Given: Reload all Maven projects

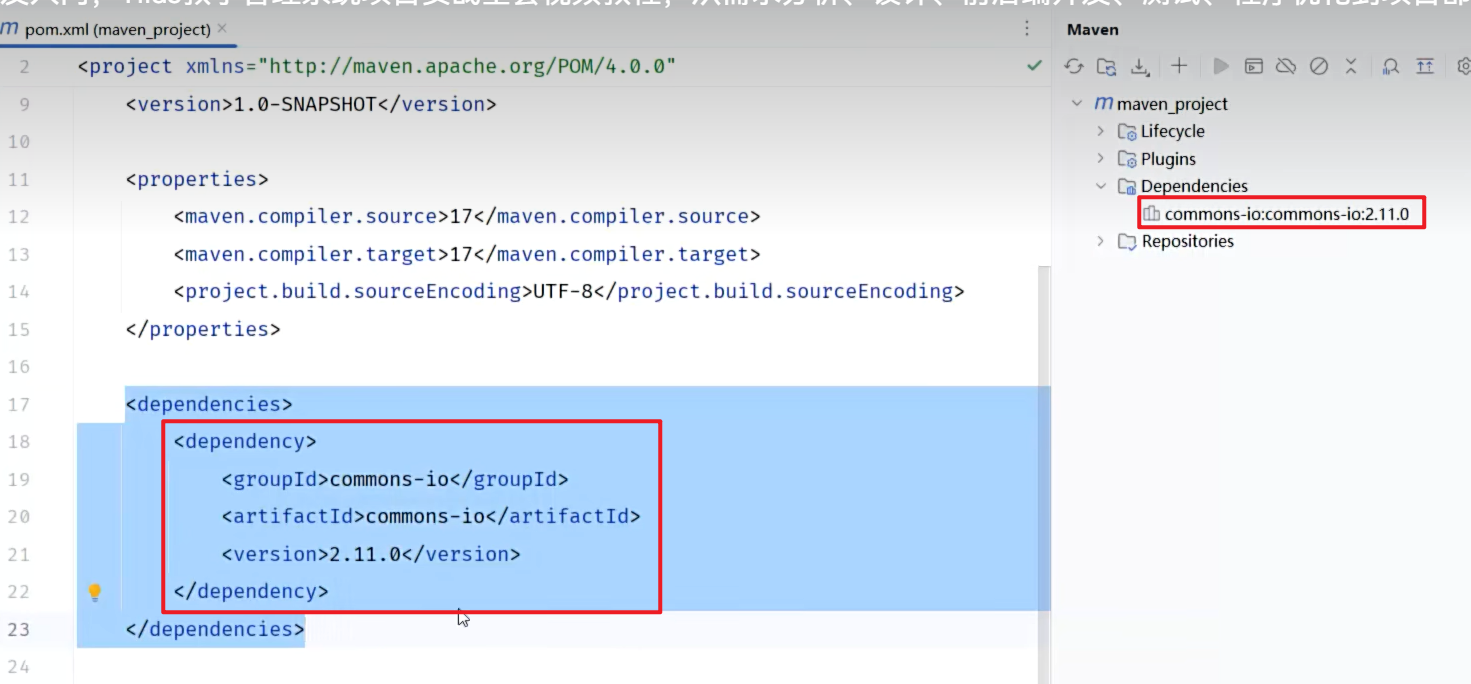Looking at the screenshot, I should 1074,66.
